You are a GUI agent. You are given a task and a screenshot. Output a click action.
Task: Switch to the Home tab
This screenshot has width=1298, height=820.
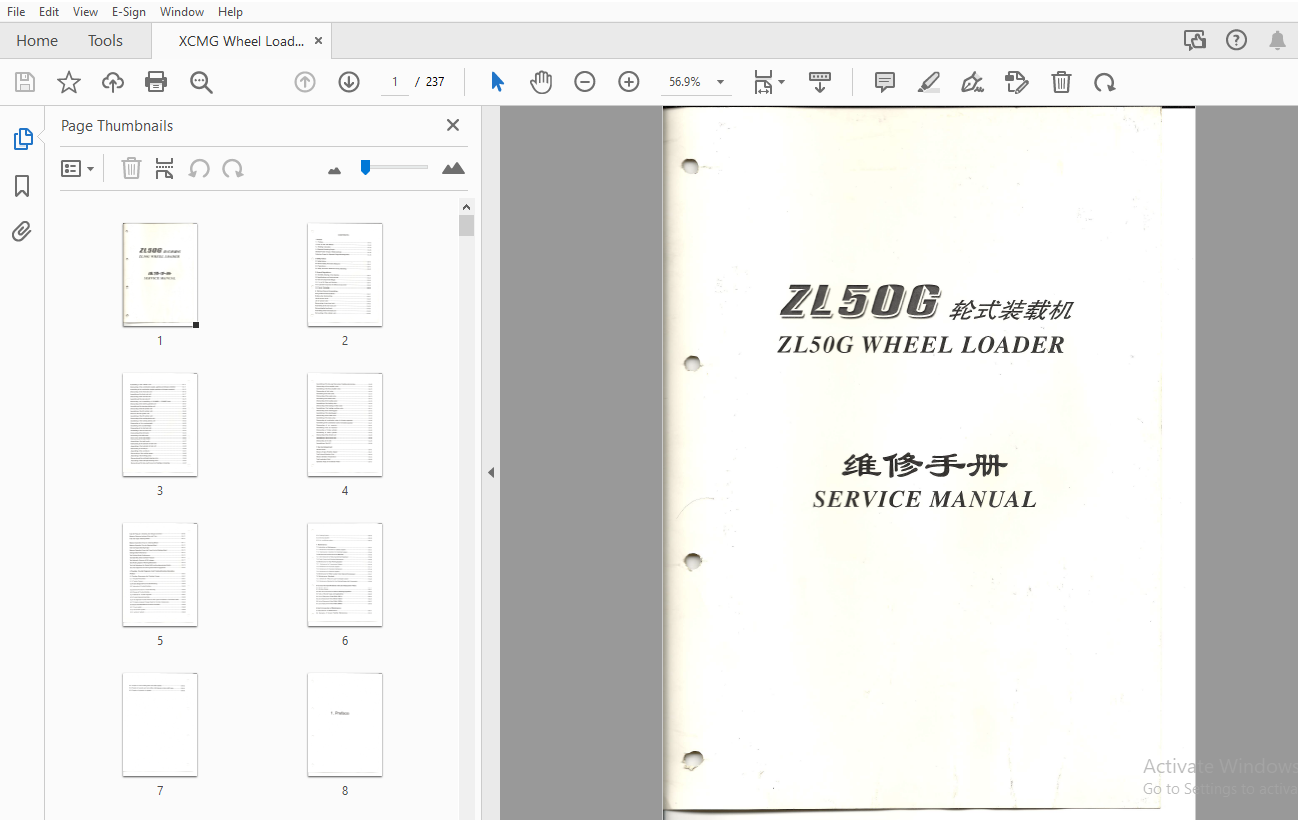(x=37, y=41)
